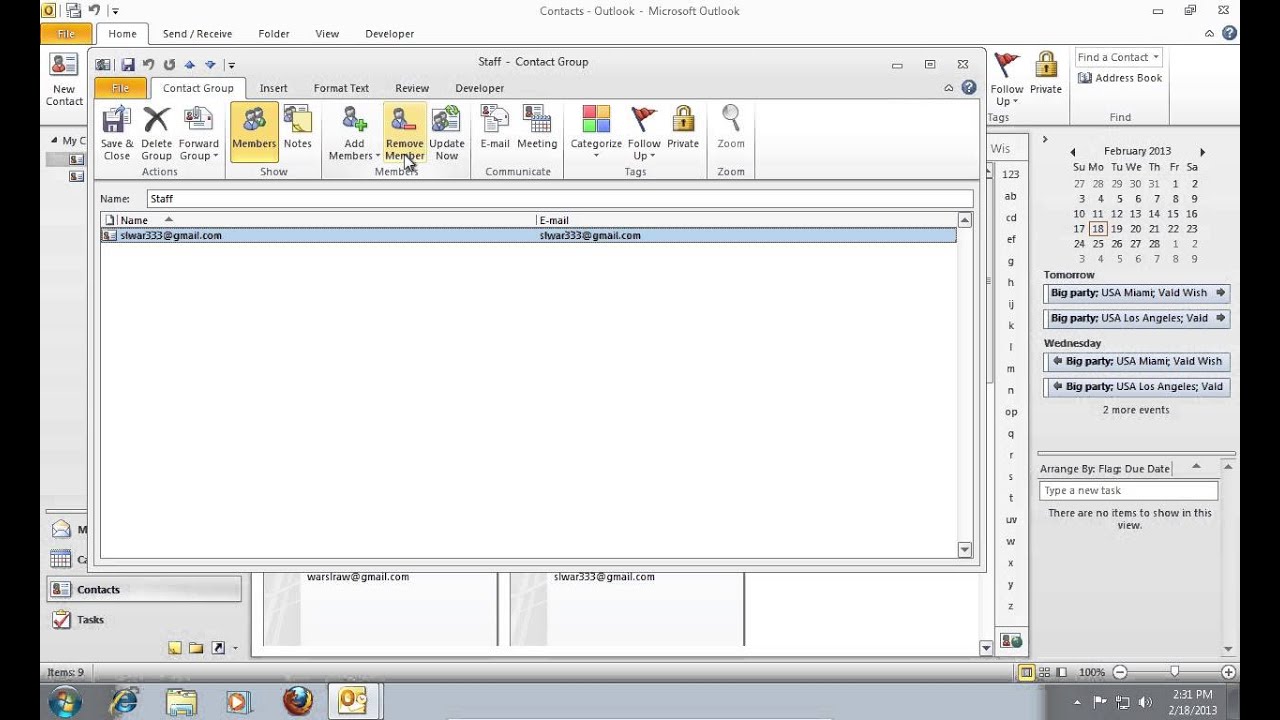Click zoom slider in status bar
The image size is (1280, 720).
pyautogui.click(x=1174, y=672)
